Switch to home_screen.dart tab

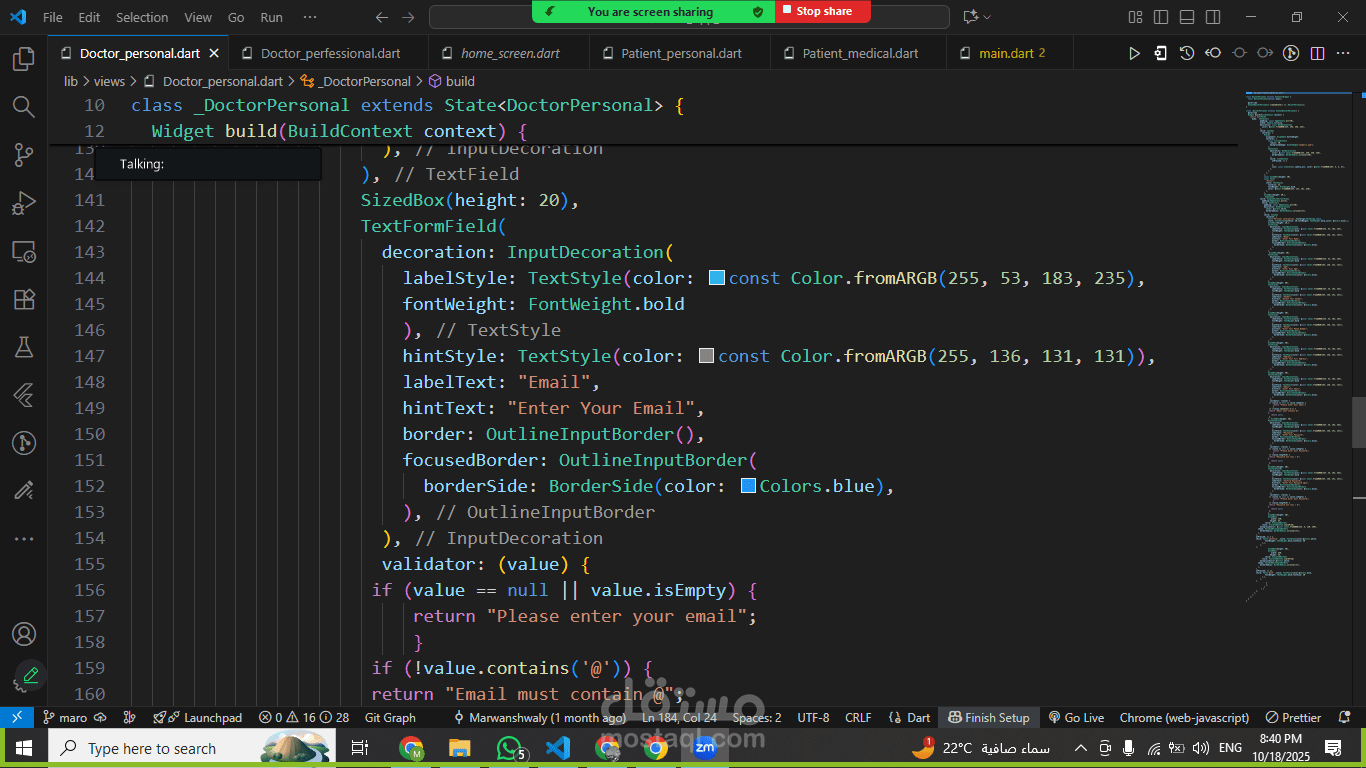tap(509, 53)
